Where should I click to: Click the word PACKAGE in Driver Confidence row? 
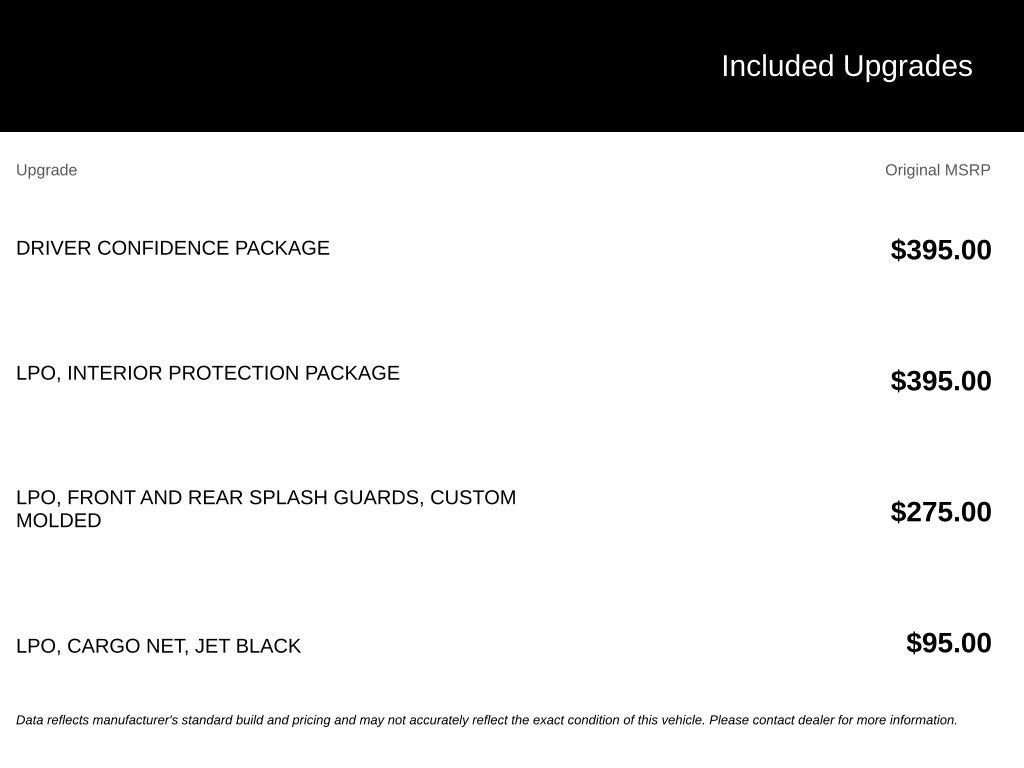tap(282, 248)
